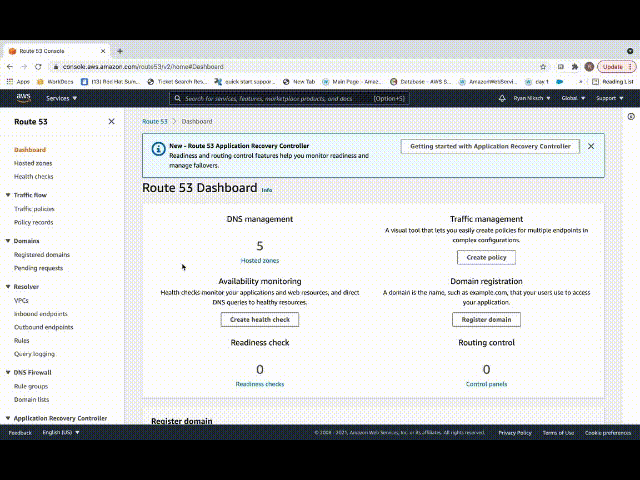Close the Route 53 Console tab
This screenshot has height=480, width=640.
(x=103, y=51)
